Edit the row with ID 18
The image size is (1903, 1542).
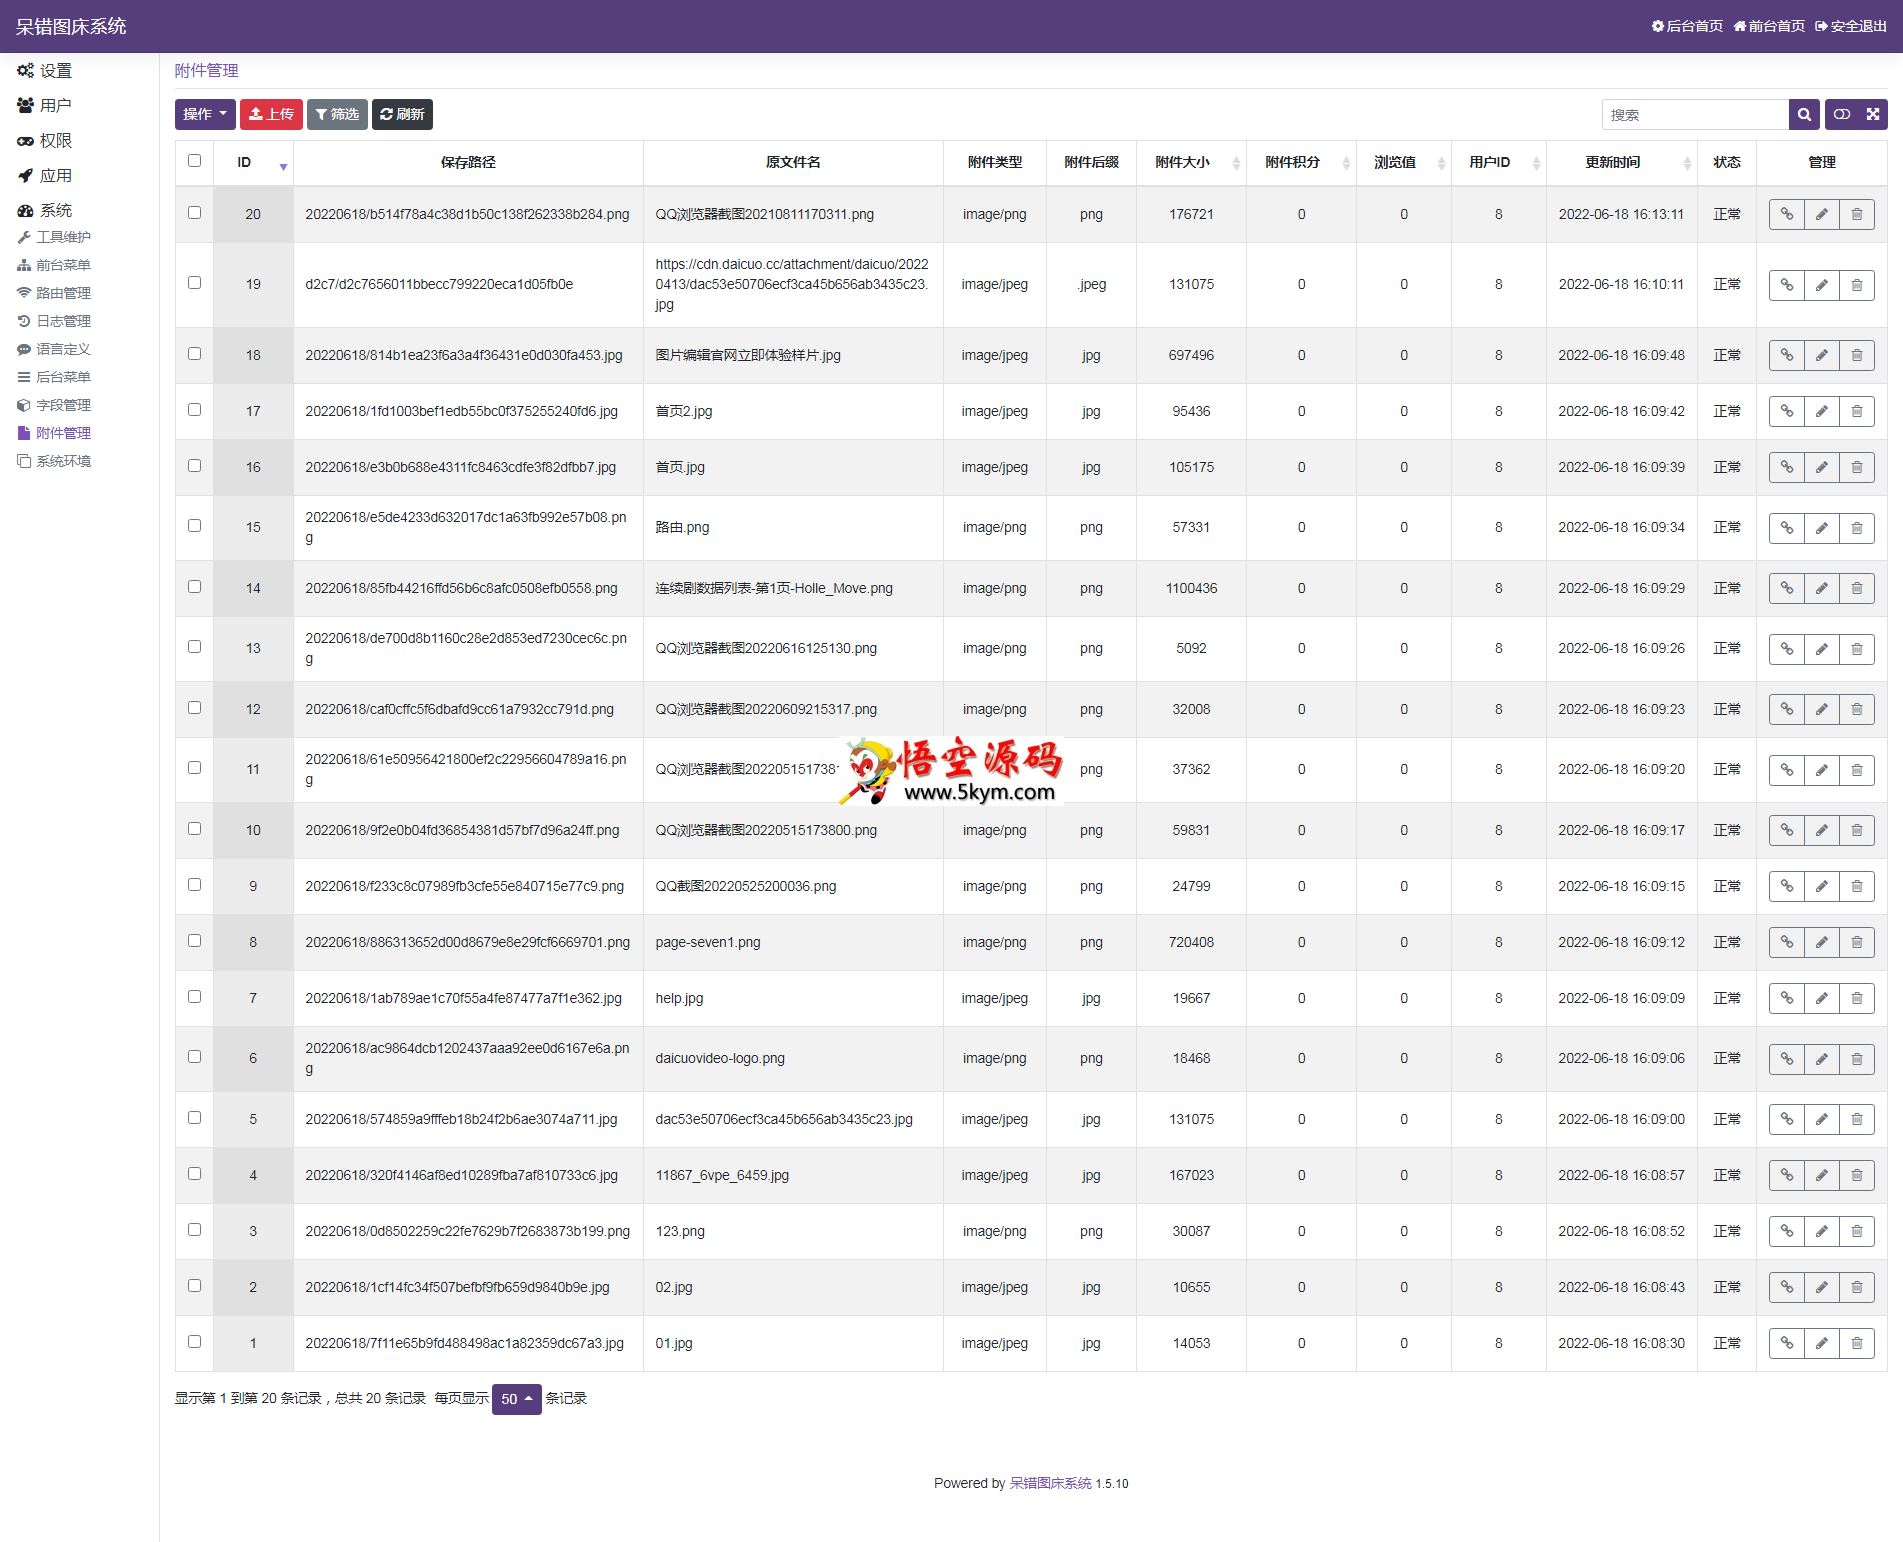[1822, 355]
